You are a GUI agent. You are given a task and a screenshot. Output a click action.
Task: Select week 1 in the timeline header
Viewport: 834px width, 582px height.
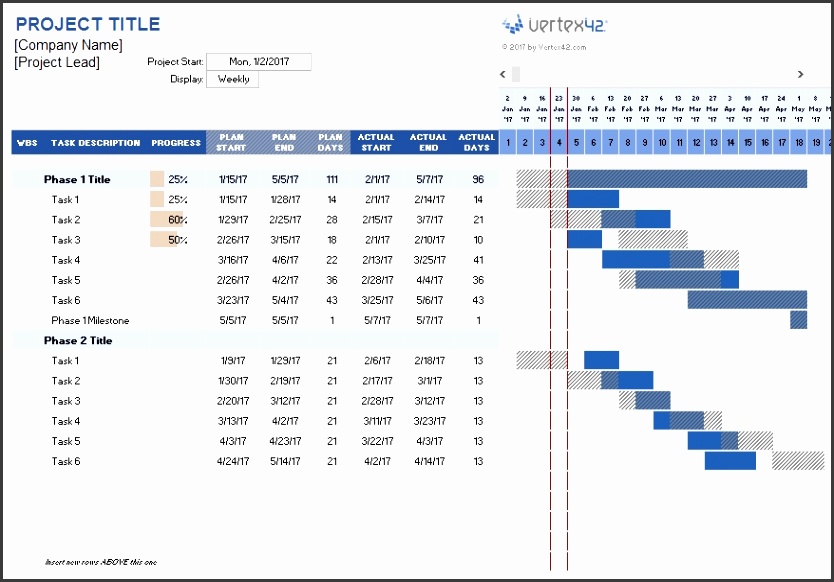pos(508,143)
